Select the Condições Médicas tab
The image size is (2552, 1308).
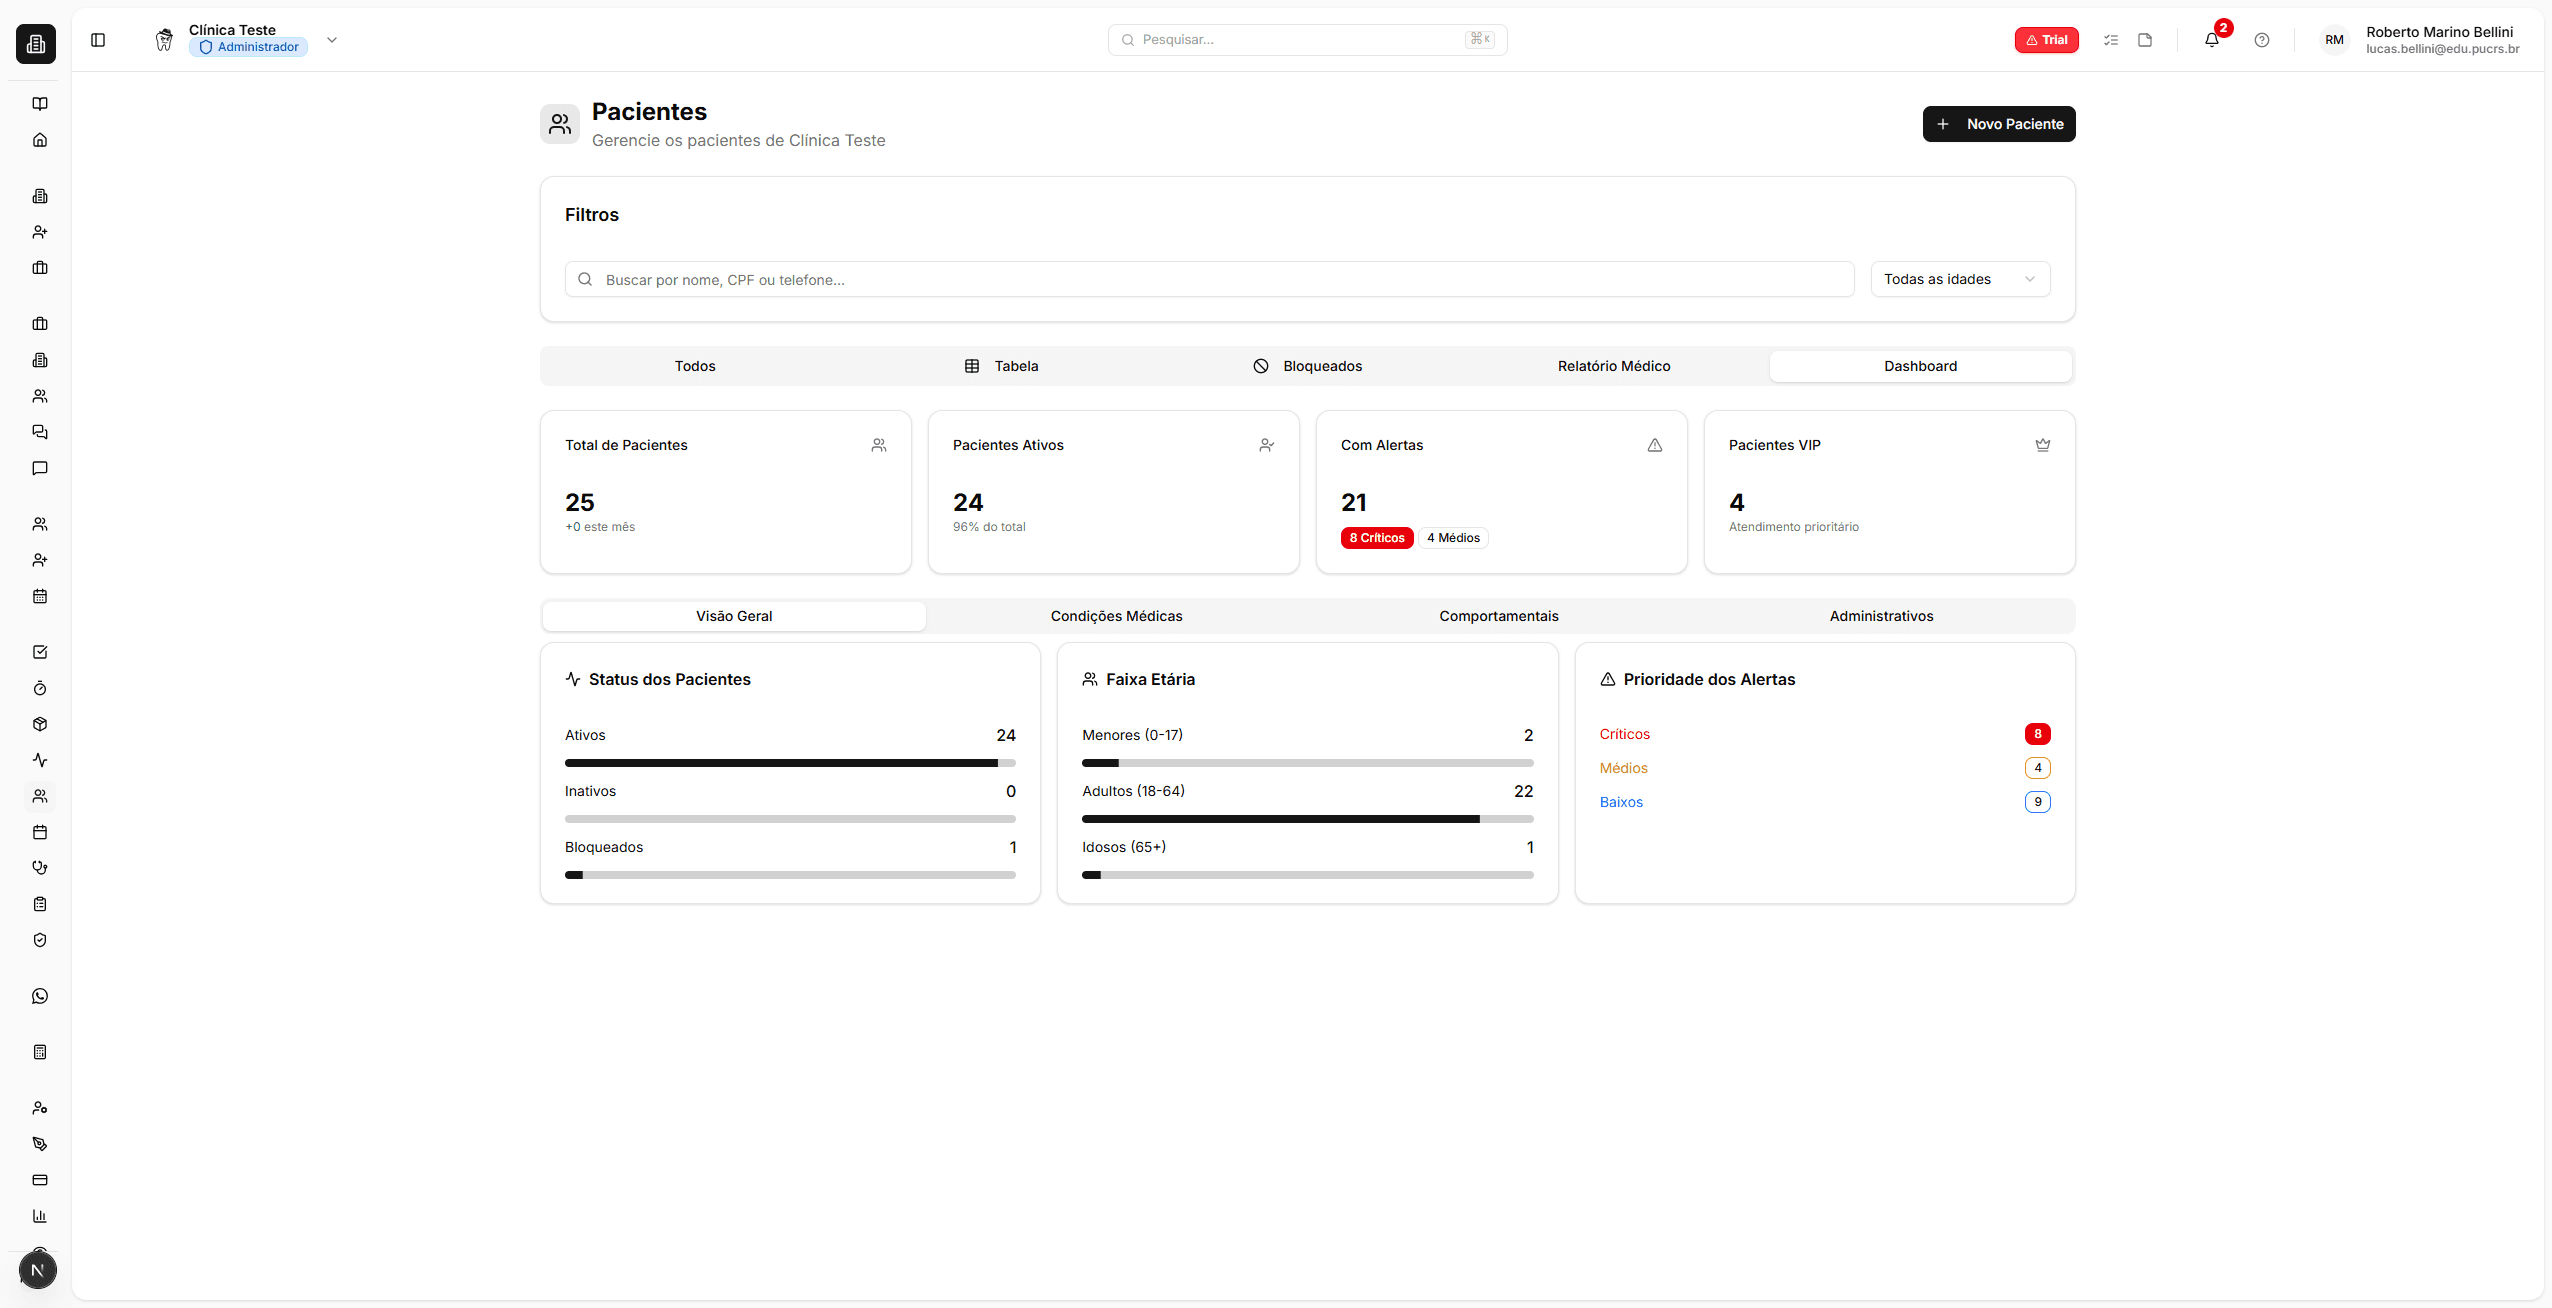(x=1116, y=616)
